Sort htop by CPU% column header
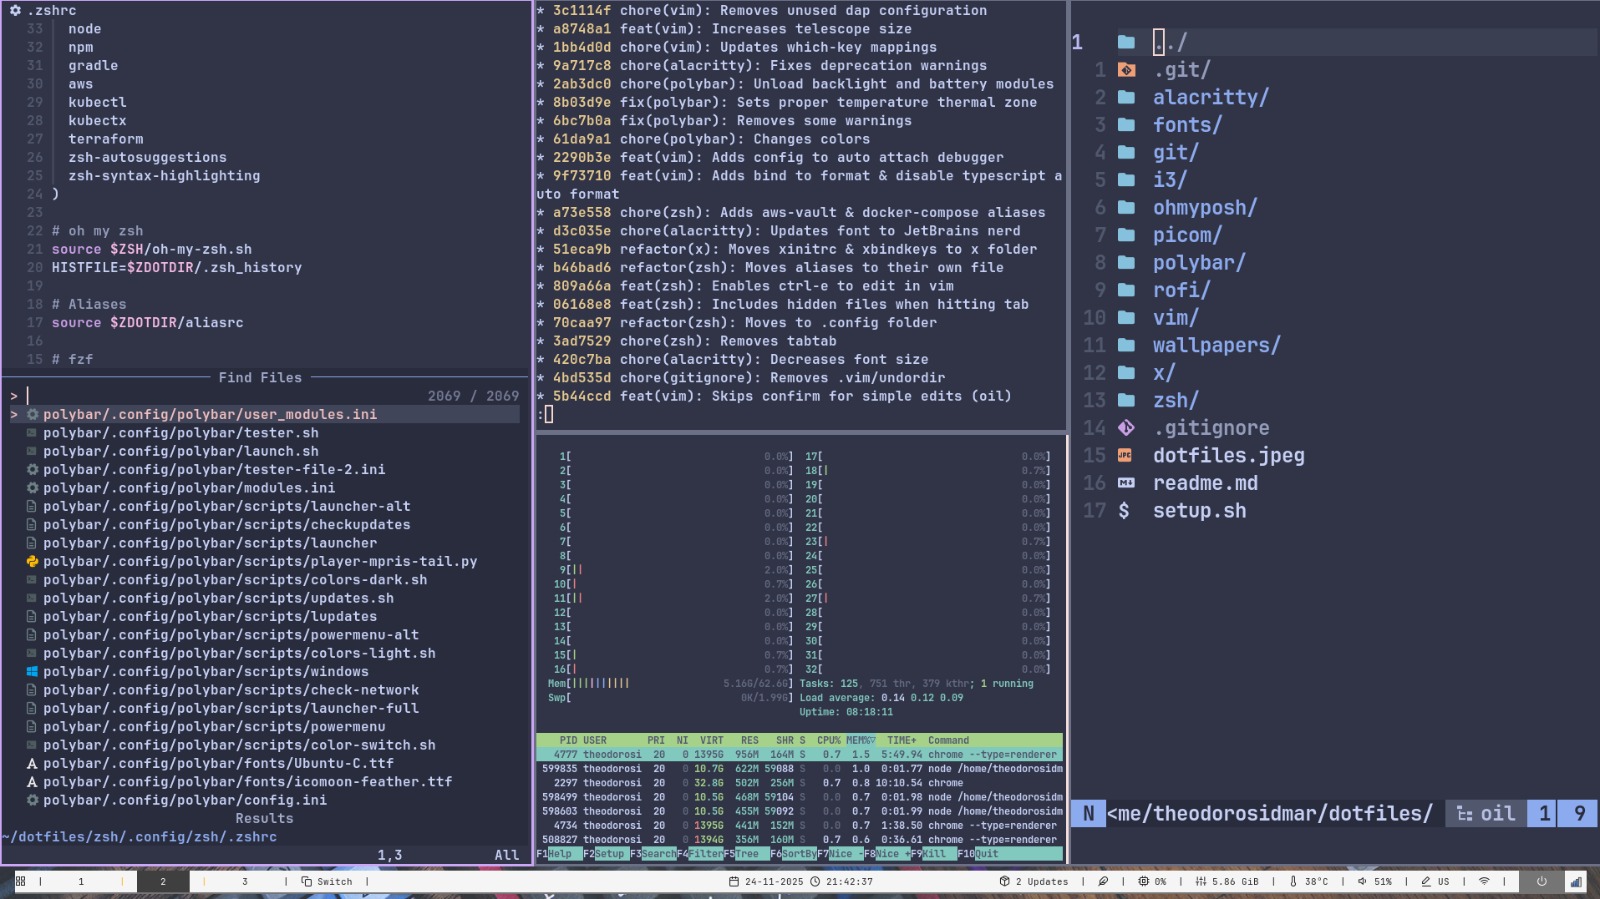The height and width of the screenshot is (899, 1600). point(829,740)
